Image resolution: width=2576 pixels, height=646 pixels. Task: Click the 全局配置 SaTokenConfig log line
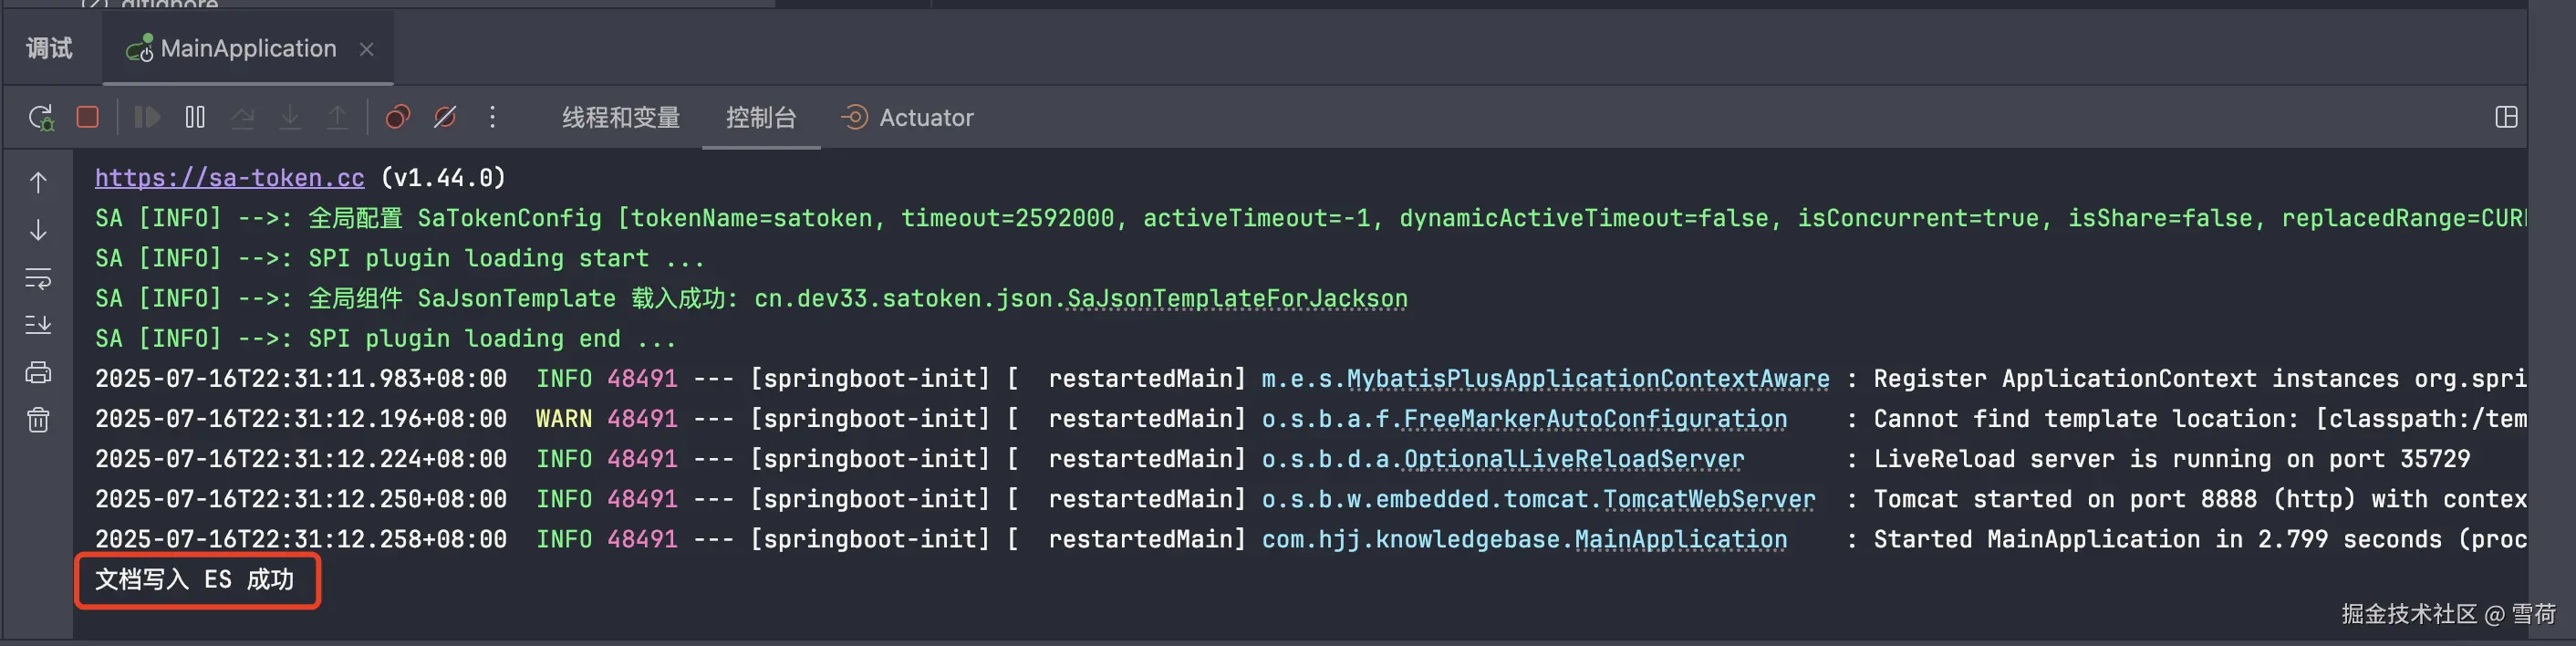coord(1310,219)
